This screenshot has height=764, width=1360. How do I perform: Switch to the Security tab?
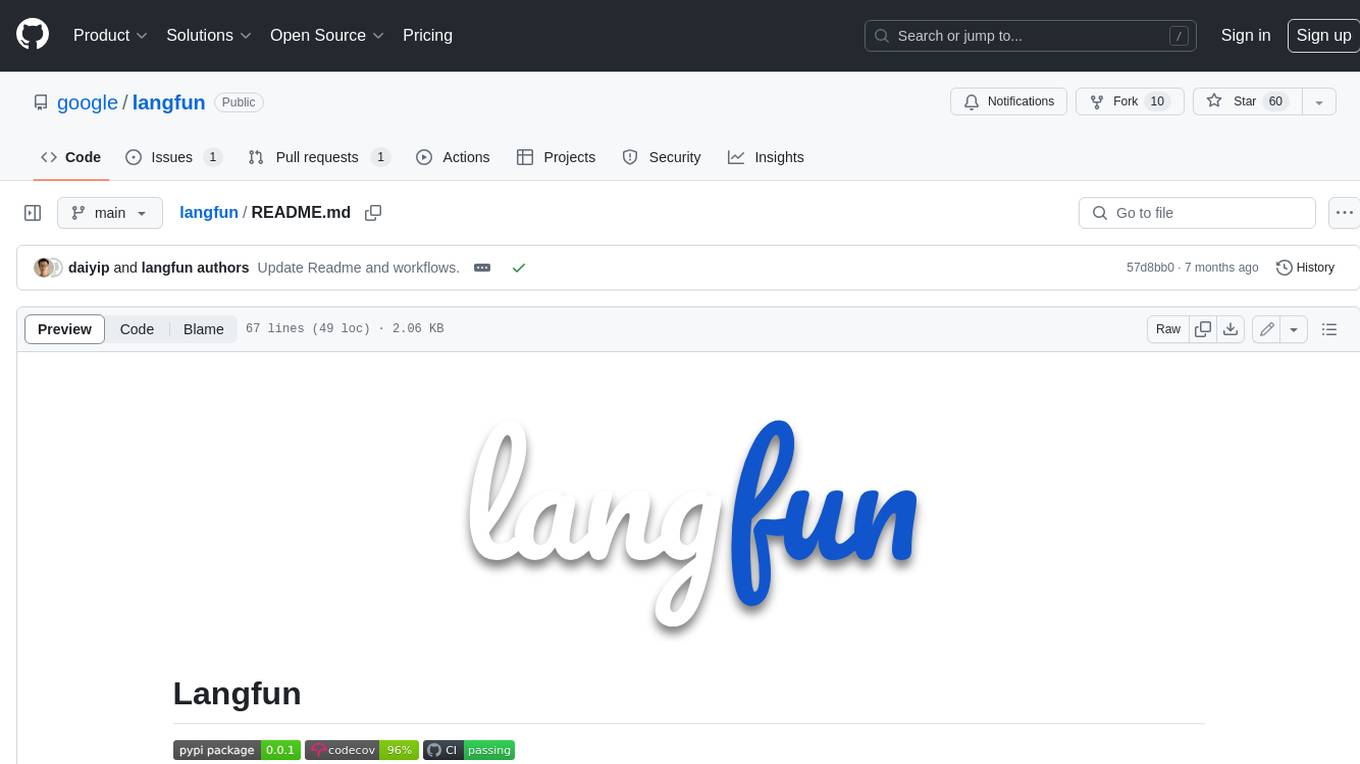[661, 157]
